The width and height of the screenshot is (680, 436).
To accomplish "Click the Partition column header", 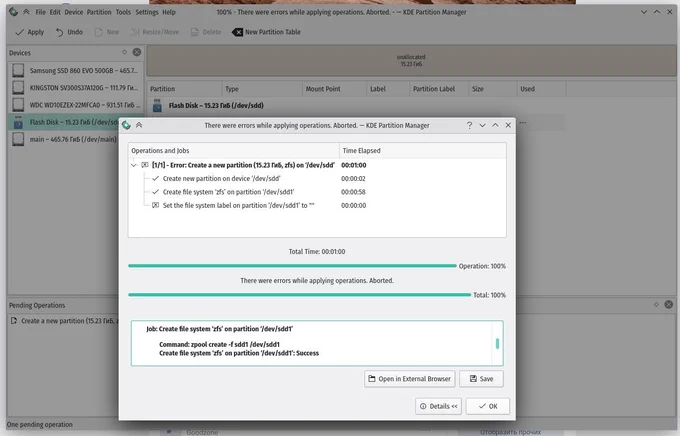I will [184, 89].
